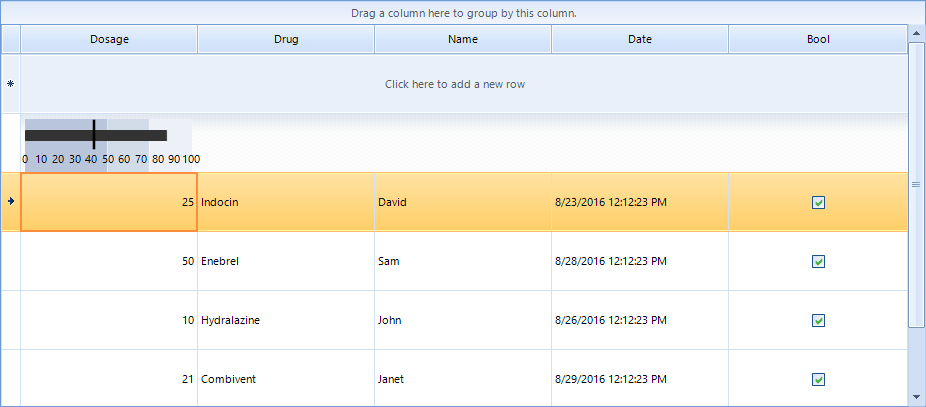Image resolution: width=926 pixels, height=407 pixels.
Task: Click the scrollbar up arrow
Action: point(915,34)
